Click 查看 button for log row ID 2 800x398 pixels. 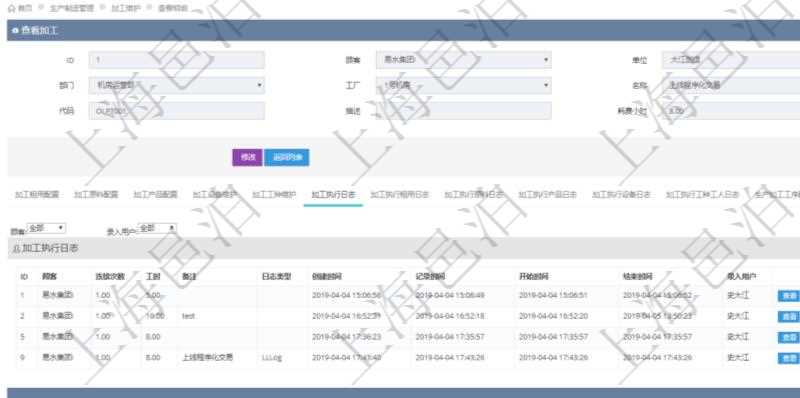click(789, 317)
